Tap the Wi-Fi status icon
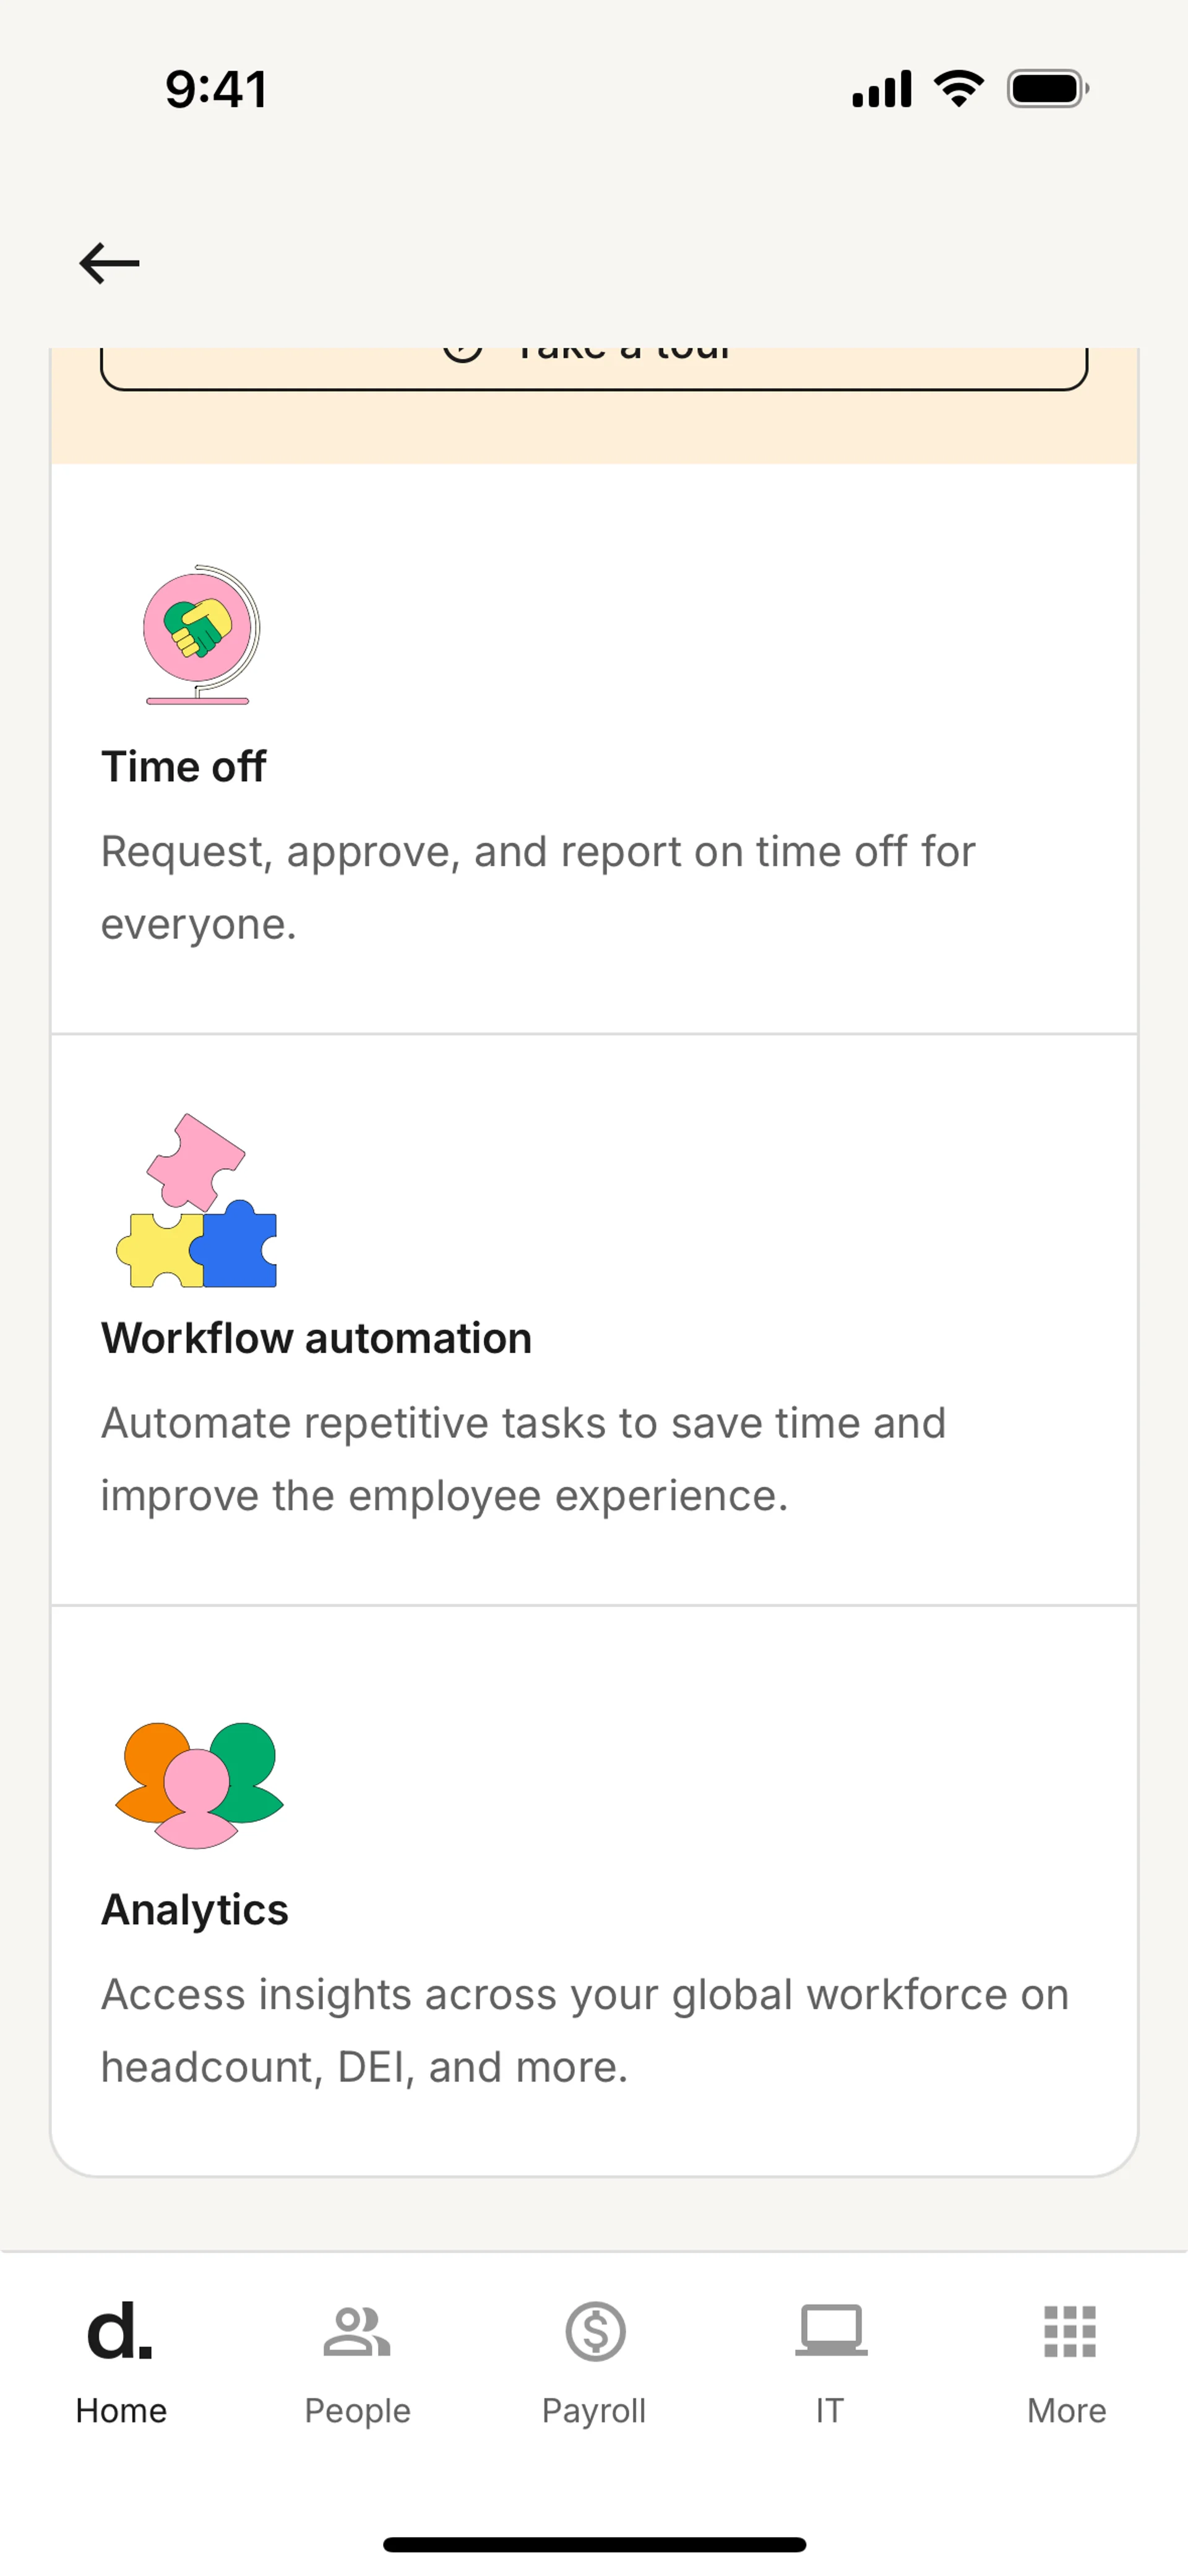Image resolution: width=1188 pixels, height=2576 pixels. 959,89
